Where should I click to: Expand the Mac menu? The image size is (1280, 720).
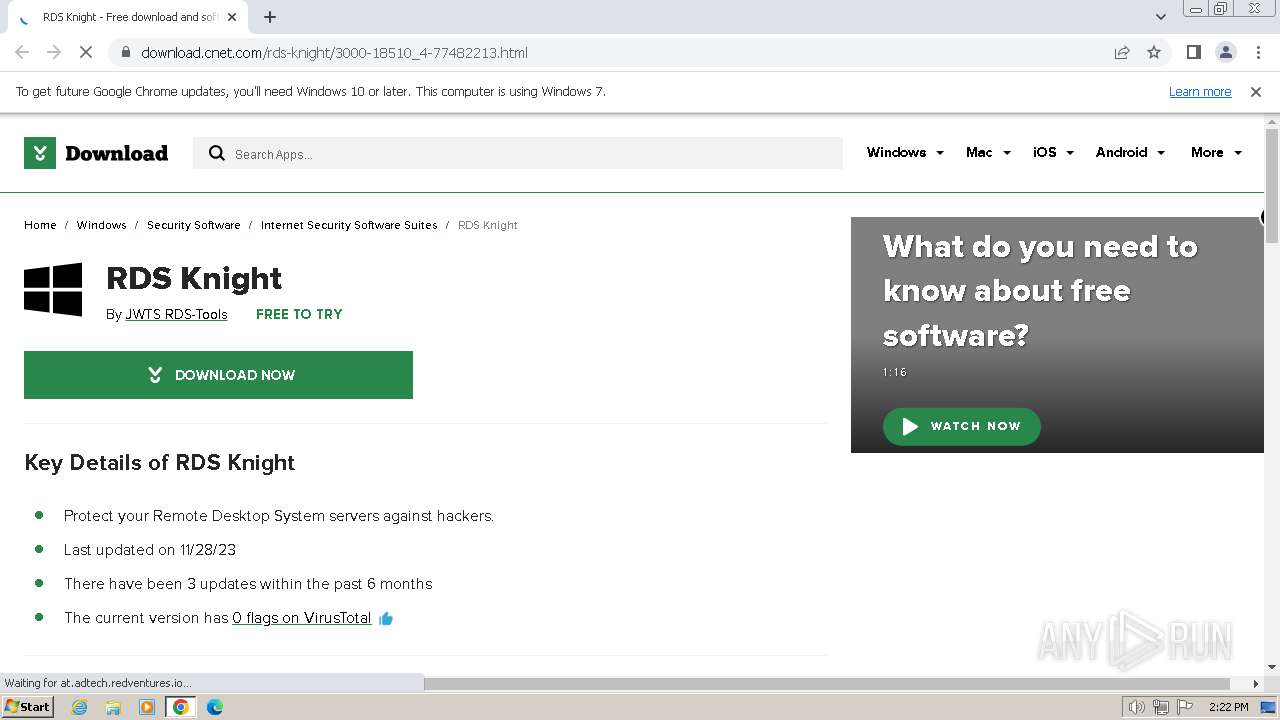point(988,153)
